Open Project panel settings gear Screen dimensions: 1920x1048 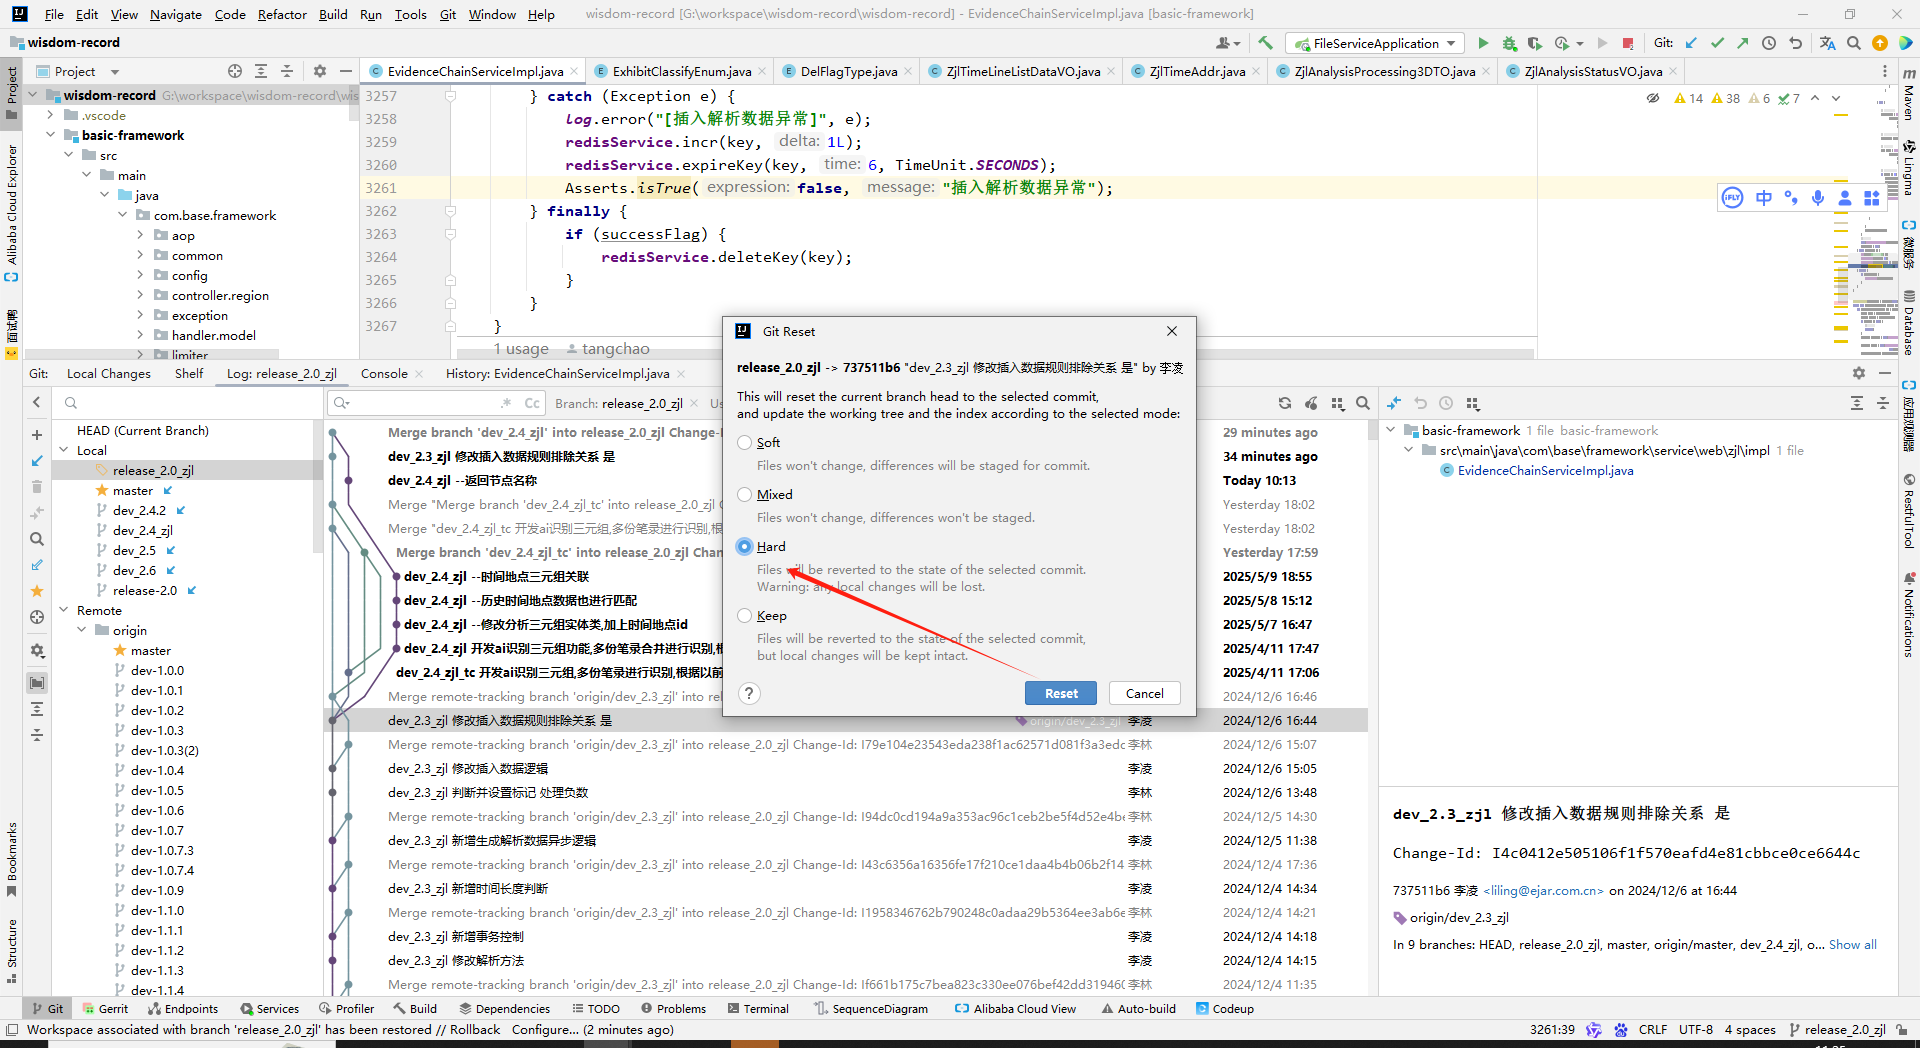(x=320, y=71)
